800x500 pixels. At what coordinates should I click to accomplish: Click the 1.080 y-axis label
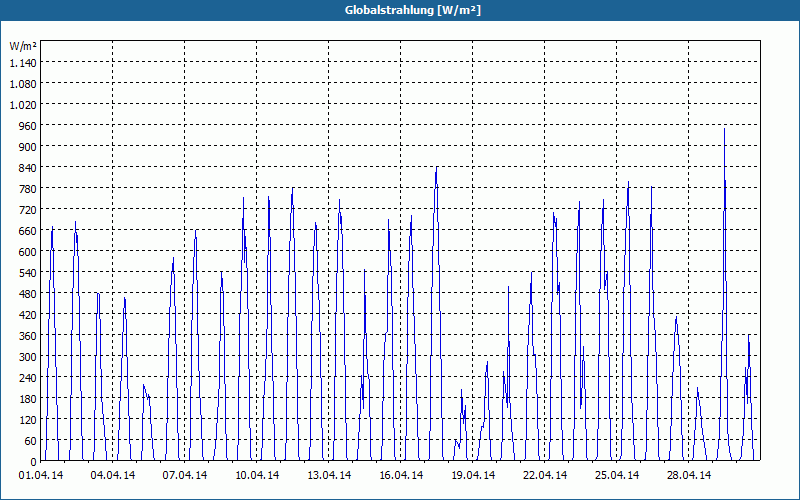(23, 83)
